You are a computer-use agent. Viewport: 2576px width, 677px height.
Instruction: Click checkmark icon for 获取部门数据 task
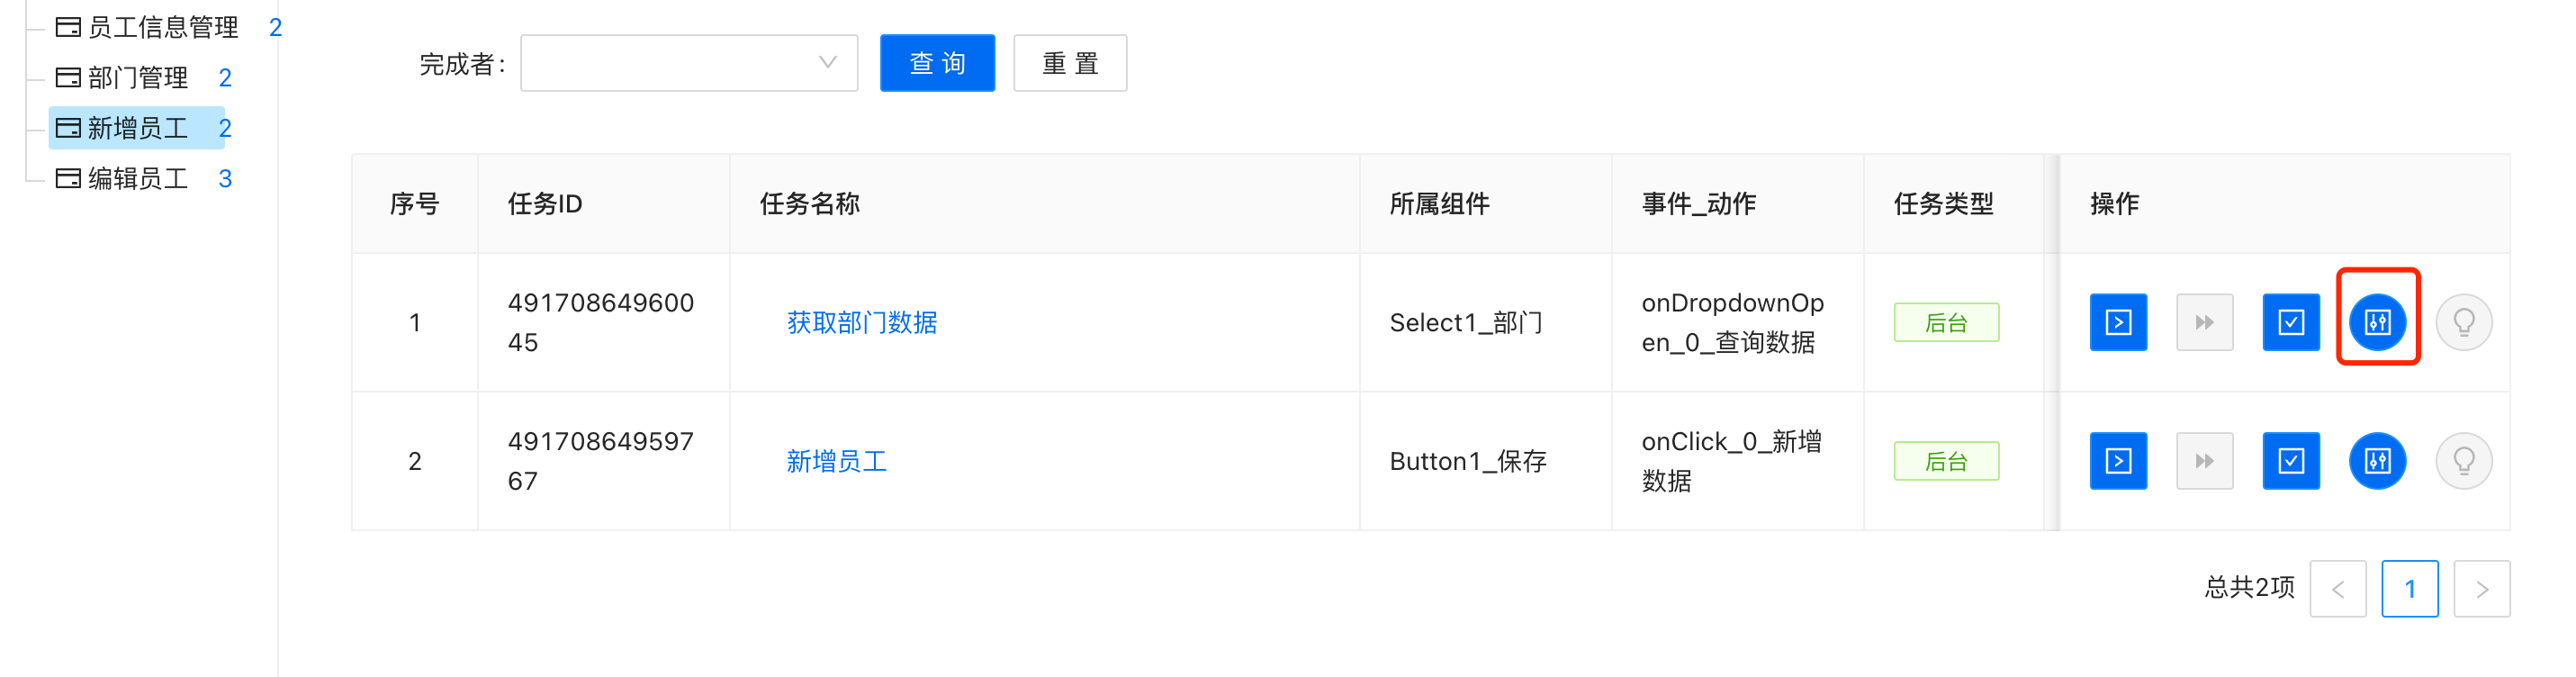[x=2290, y=322]
